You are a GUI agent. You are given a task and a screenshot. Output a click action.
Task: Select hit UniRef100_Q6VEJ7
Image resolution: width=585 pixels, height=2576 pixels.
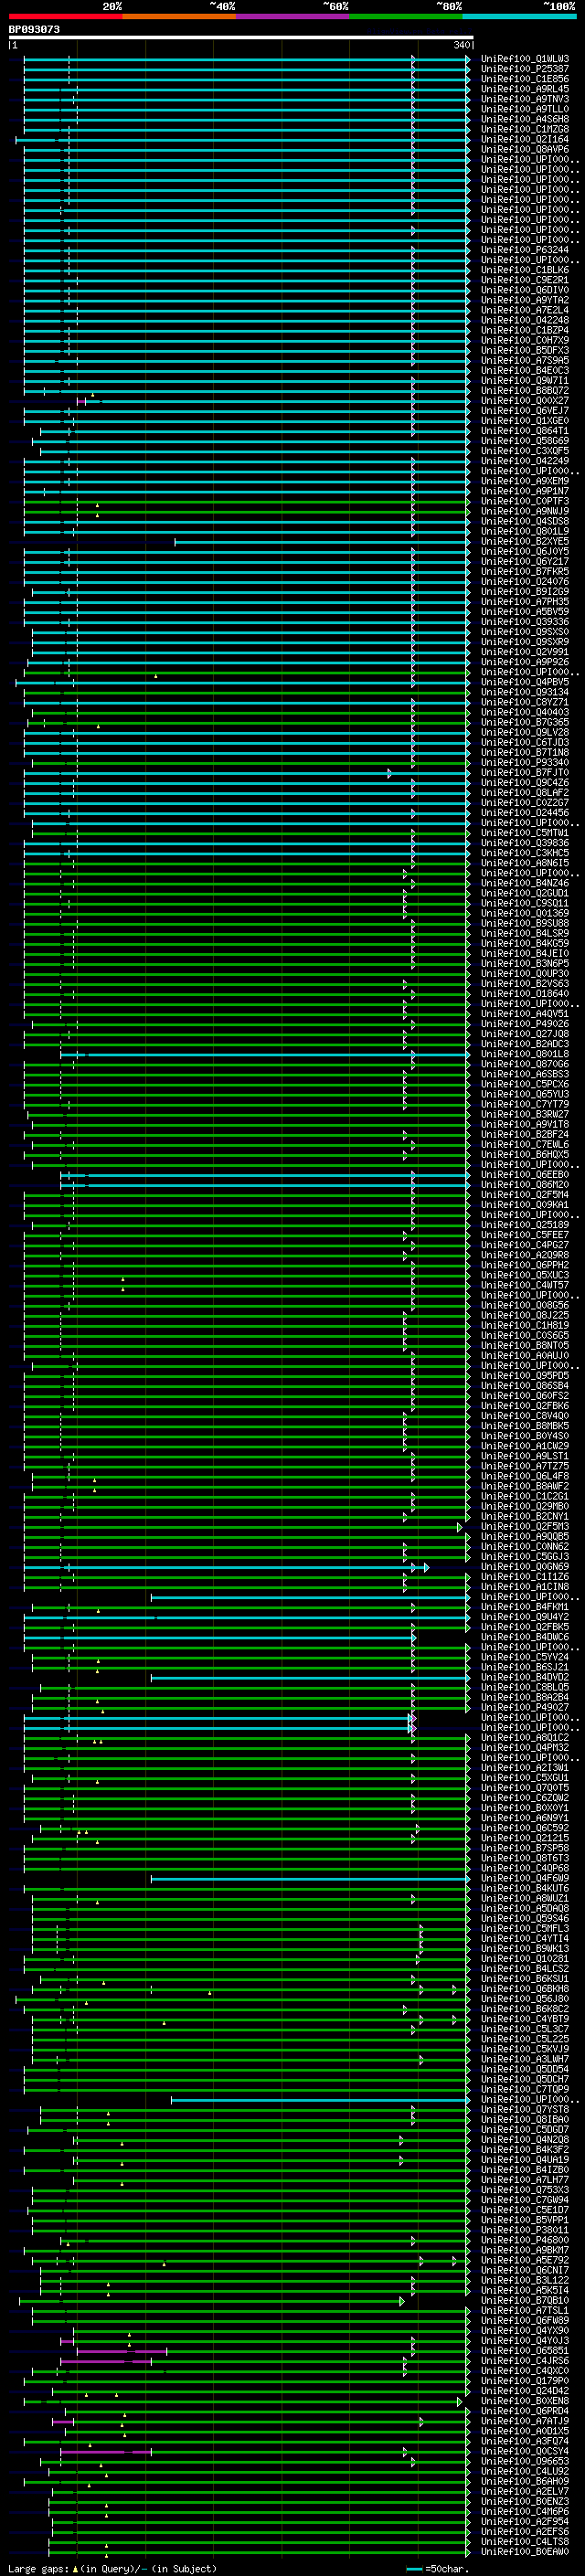525,410
